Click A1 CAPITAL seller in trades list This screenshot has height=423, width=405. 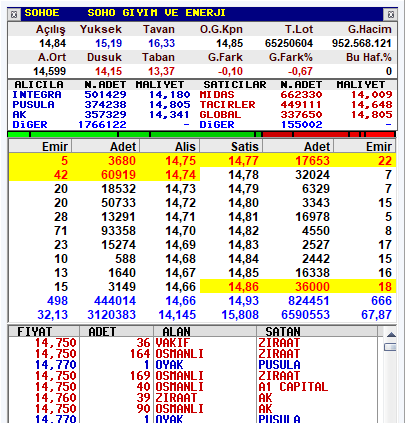tap(293, 387)
